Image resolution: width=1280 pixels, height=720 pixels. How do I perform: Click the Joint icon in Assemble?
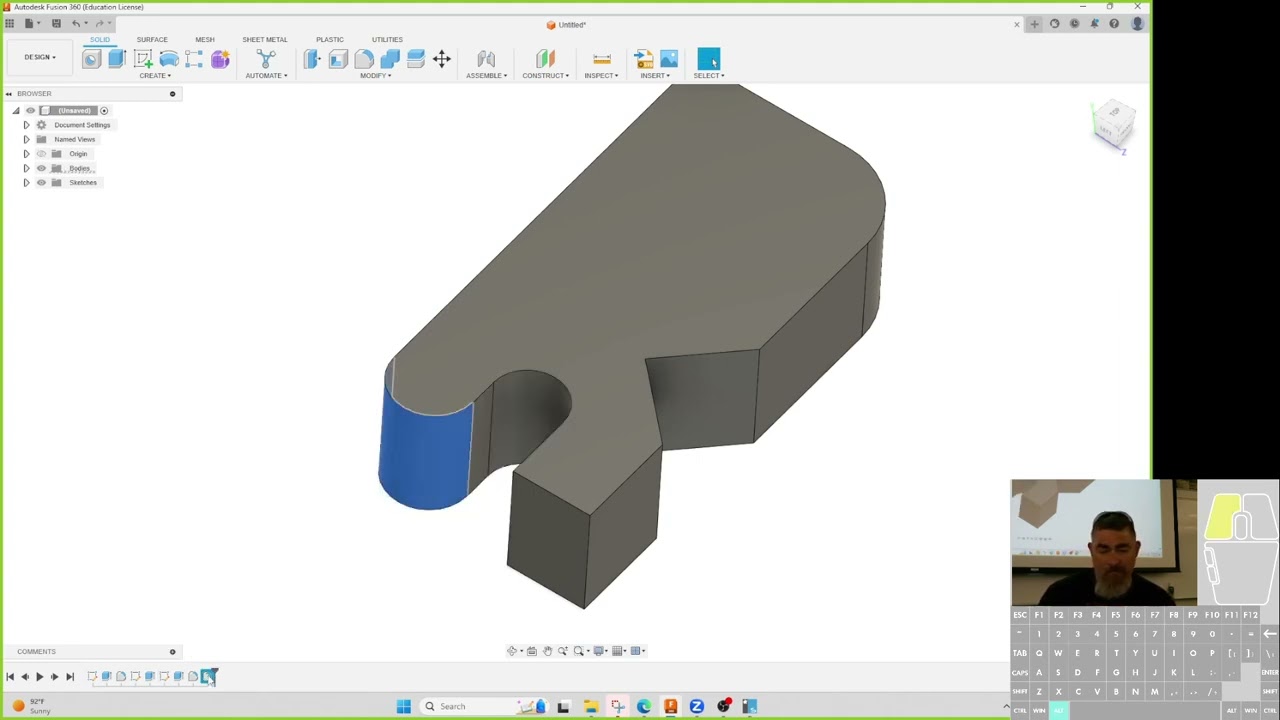(x=486, y=59)
